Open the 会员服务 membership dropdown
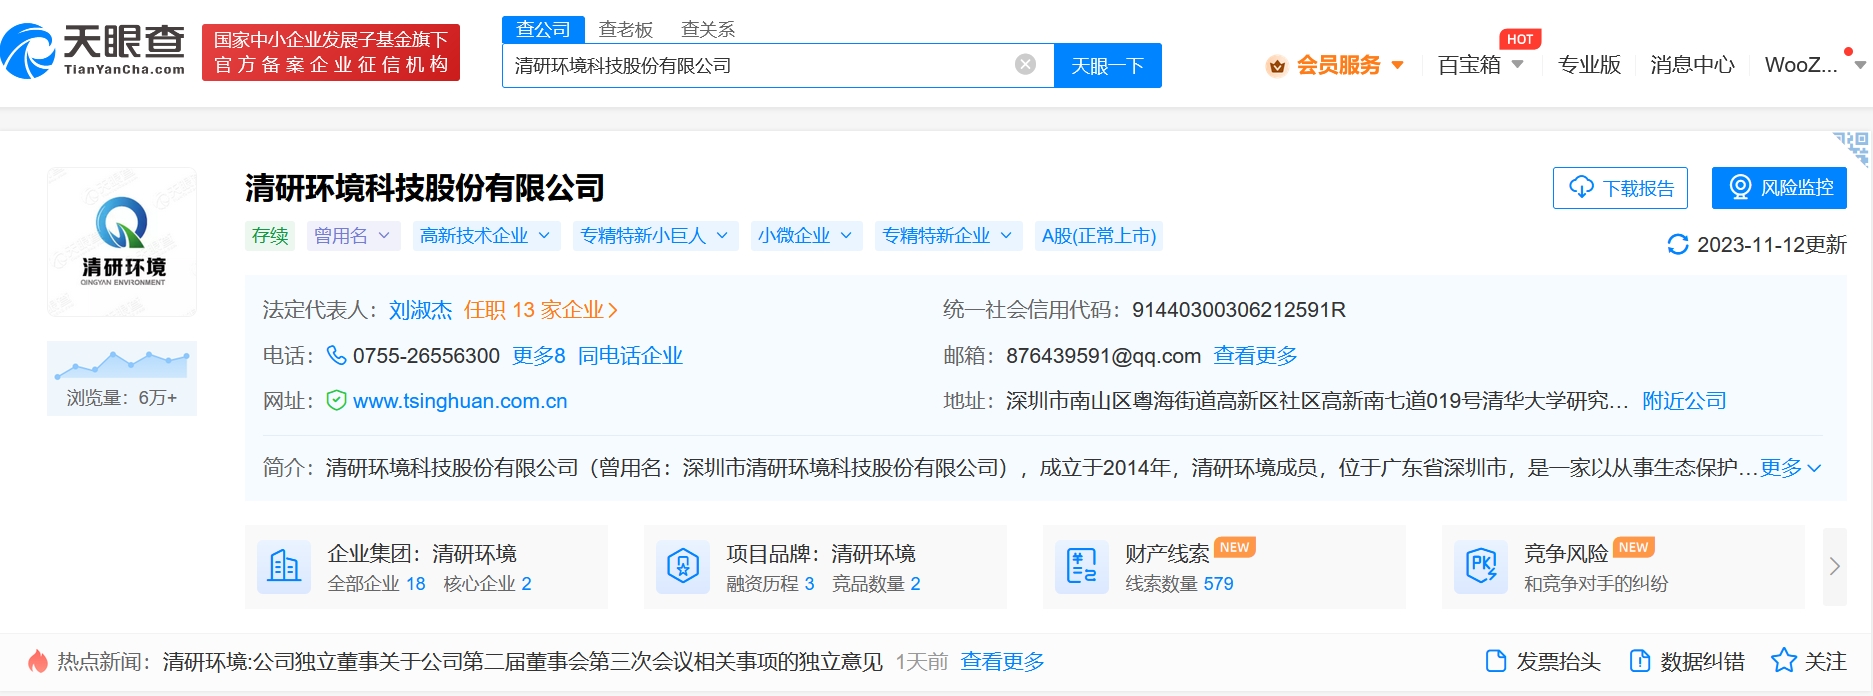 tap(1337, 65)
